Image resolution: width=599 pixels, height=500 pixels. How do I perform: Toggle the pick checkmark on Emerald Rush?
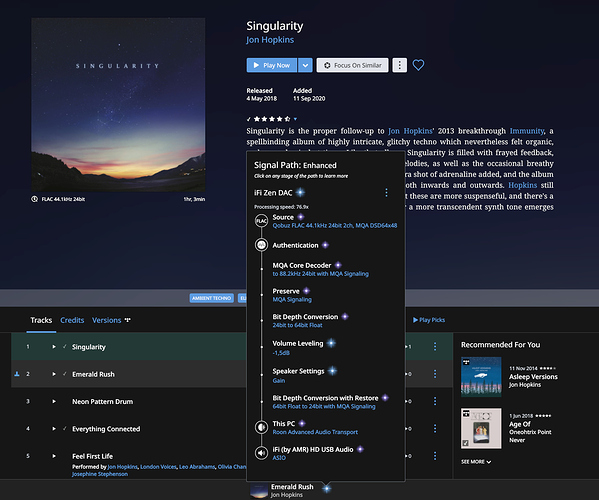65,374
